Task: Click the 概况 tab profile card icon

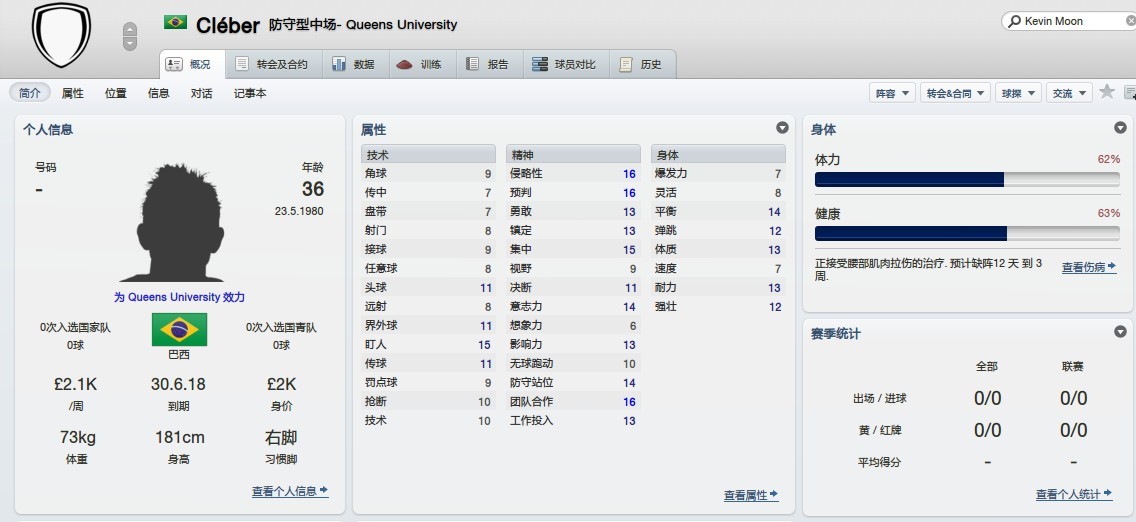Action: tap(174, 64)
